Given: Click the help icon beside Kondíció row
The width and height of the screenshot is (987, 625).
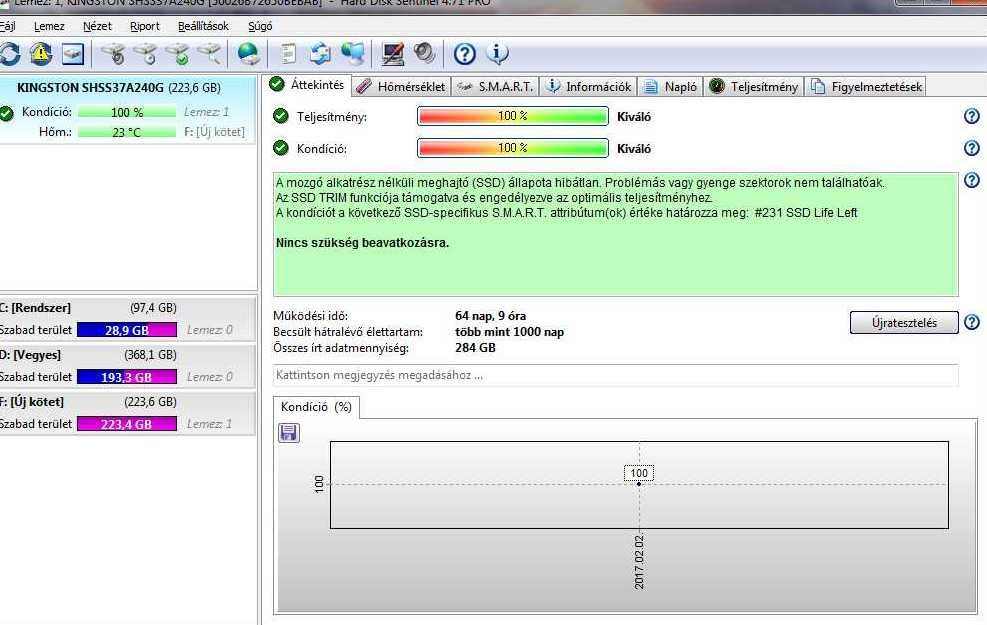Looking at the screenshot, I should [971, 148].
